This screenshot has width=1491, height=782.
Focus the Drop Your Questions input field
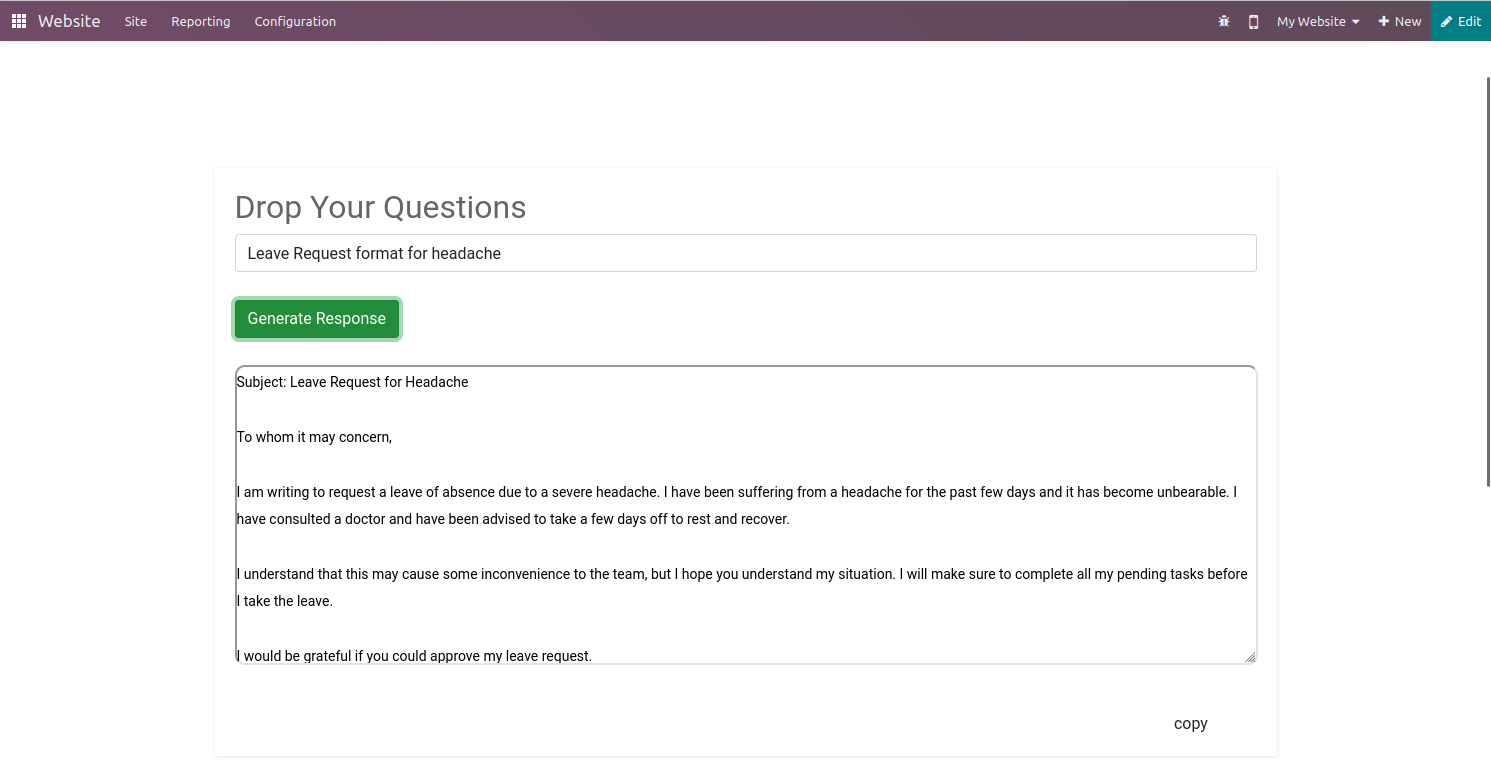click(745, 253)
